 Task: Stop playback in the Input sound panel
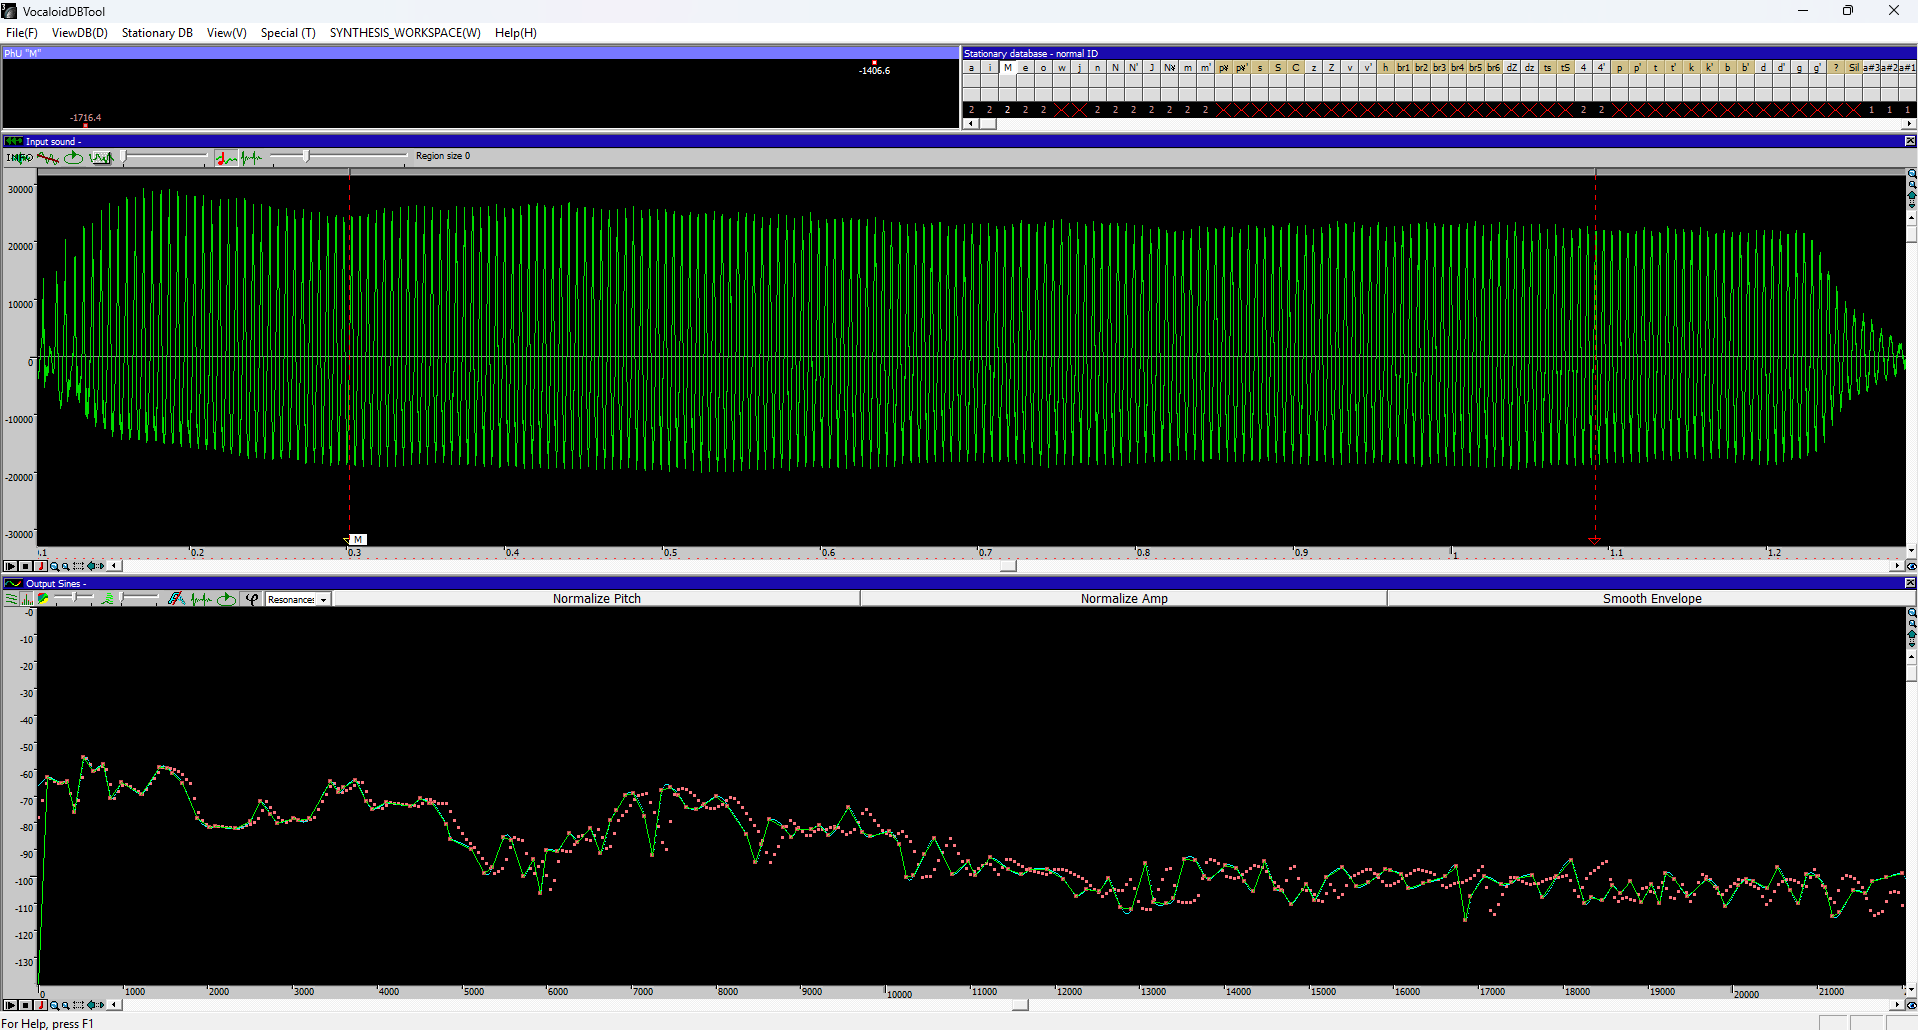[x=26, y=566]
